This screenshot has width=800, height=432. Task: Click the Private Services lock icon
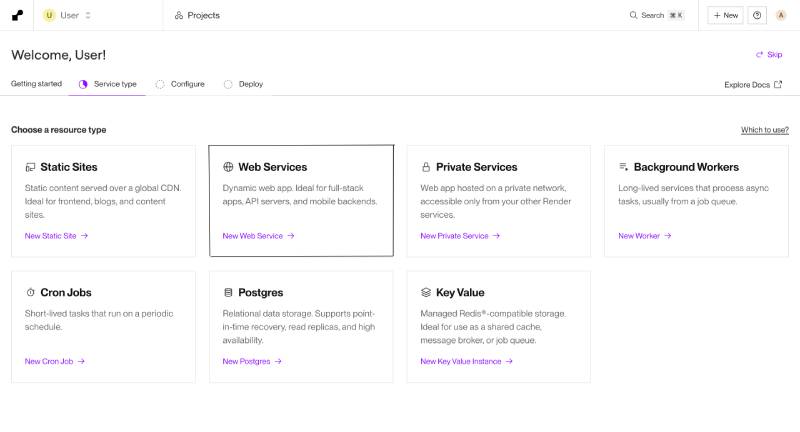point(426,167)
